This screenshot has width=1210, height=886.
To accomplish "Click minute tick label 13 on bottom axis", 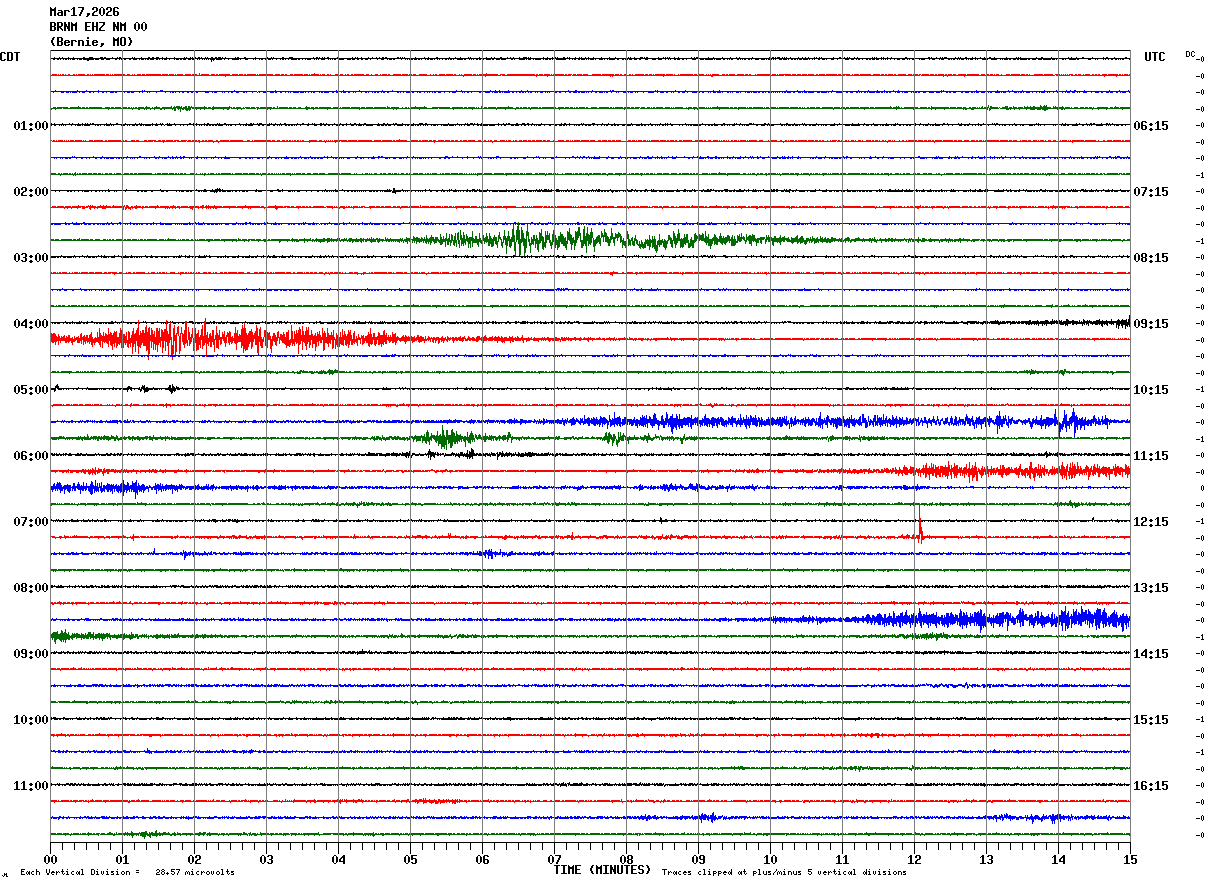I will point(986,859).
